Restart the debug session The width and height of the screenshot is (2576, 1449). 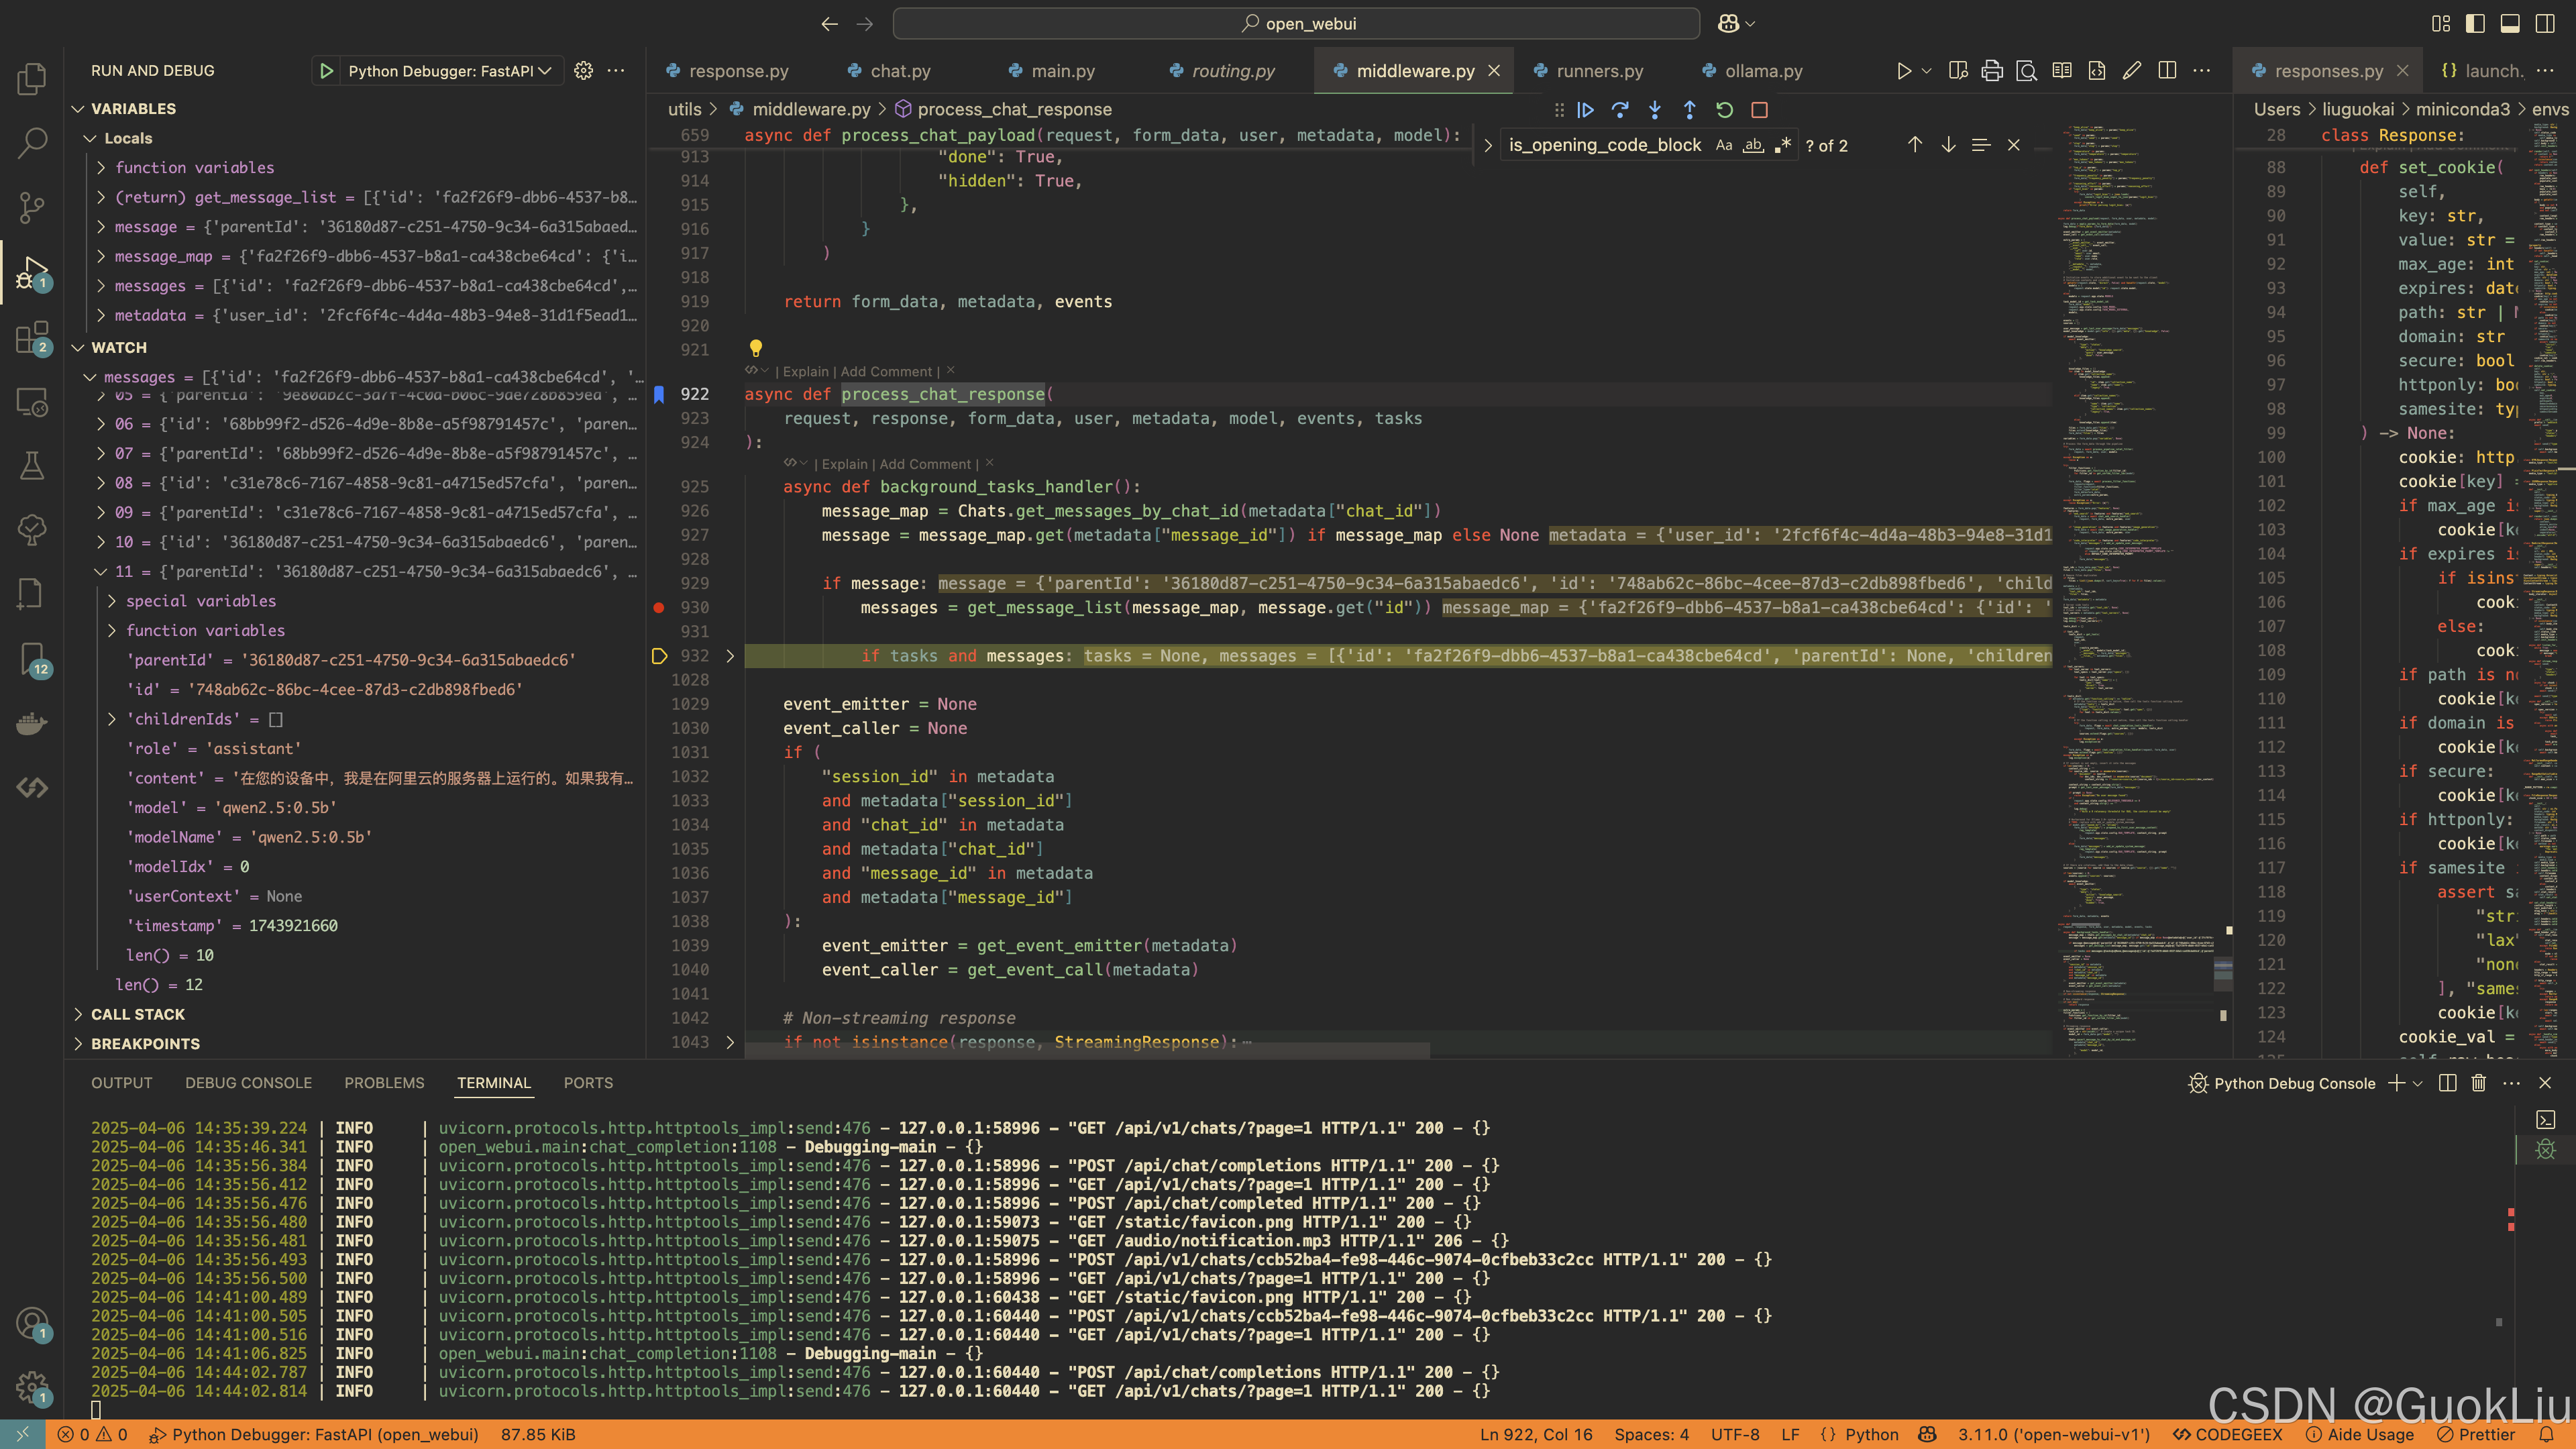[1724, 110]
